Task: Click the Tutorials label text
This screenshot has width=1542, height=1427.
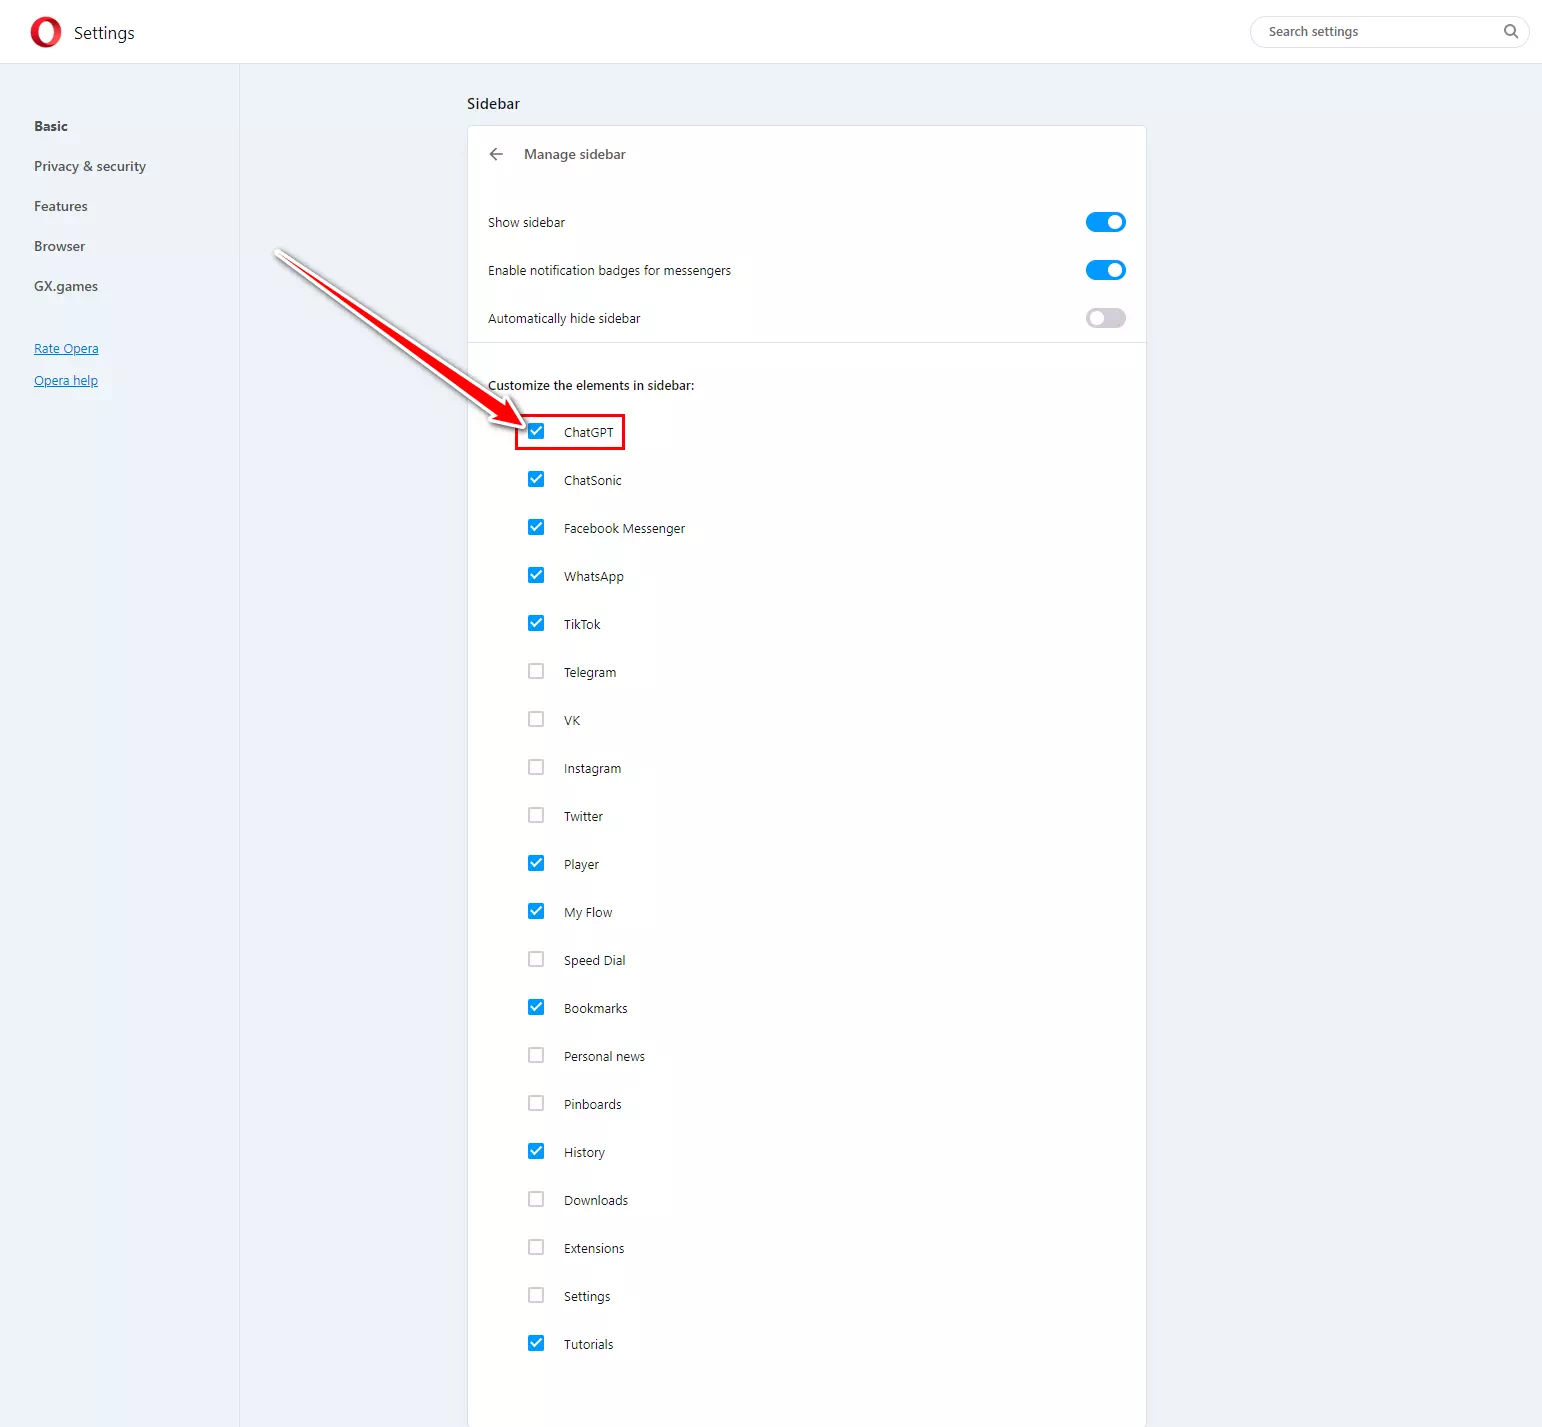Action: tap(589, 1344)
